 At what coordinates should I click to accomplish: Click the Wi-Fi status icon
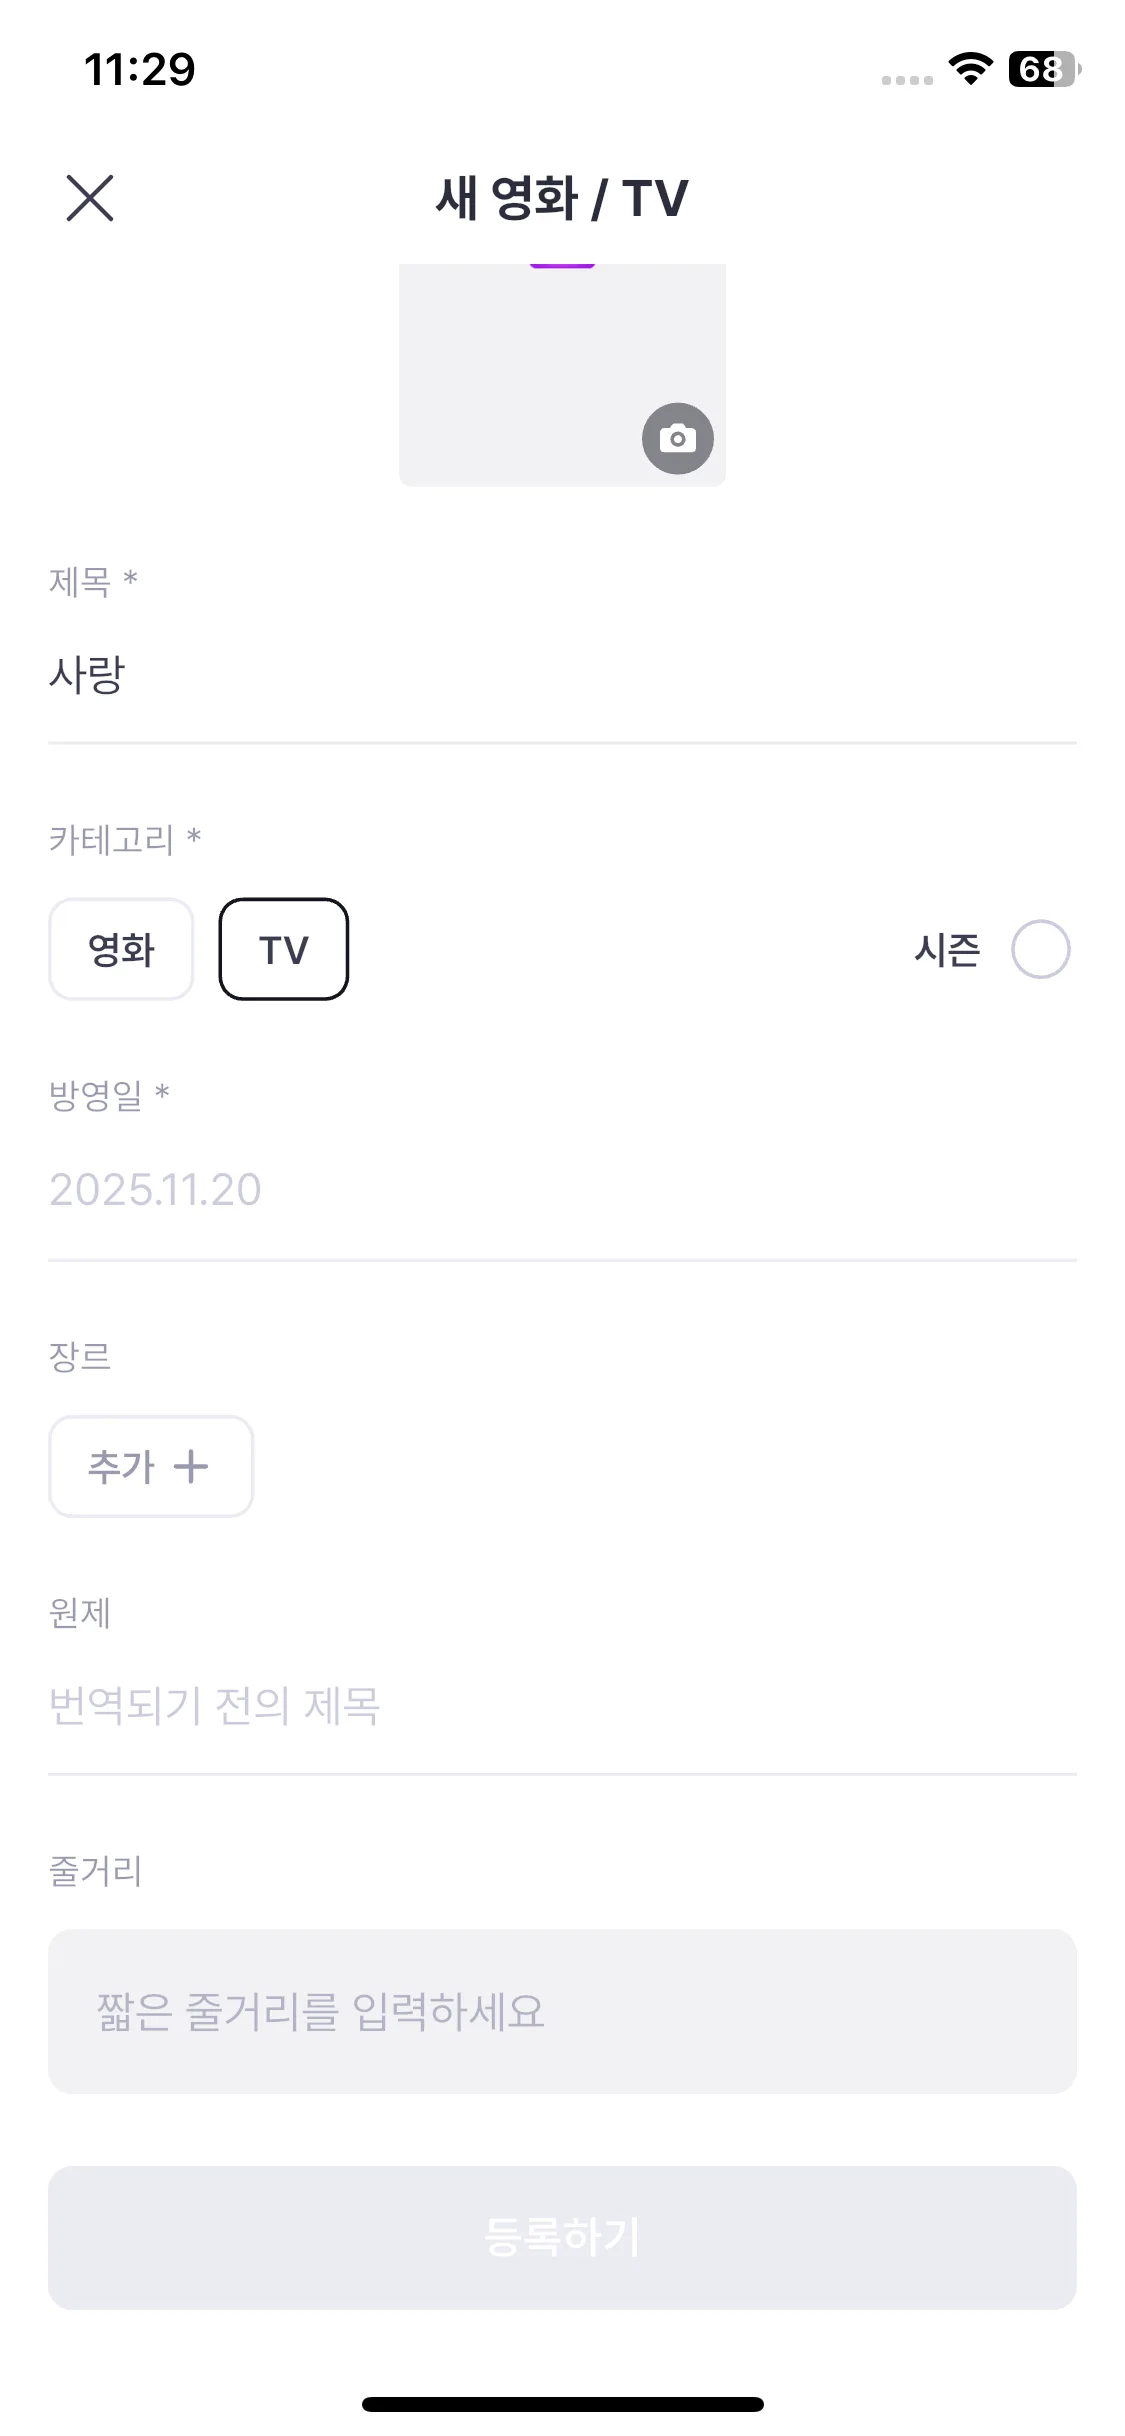point(969,69)
